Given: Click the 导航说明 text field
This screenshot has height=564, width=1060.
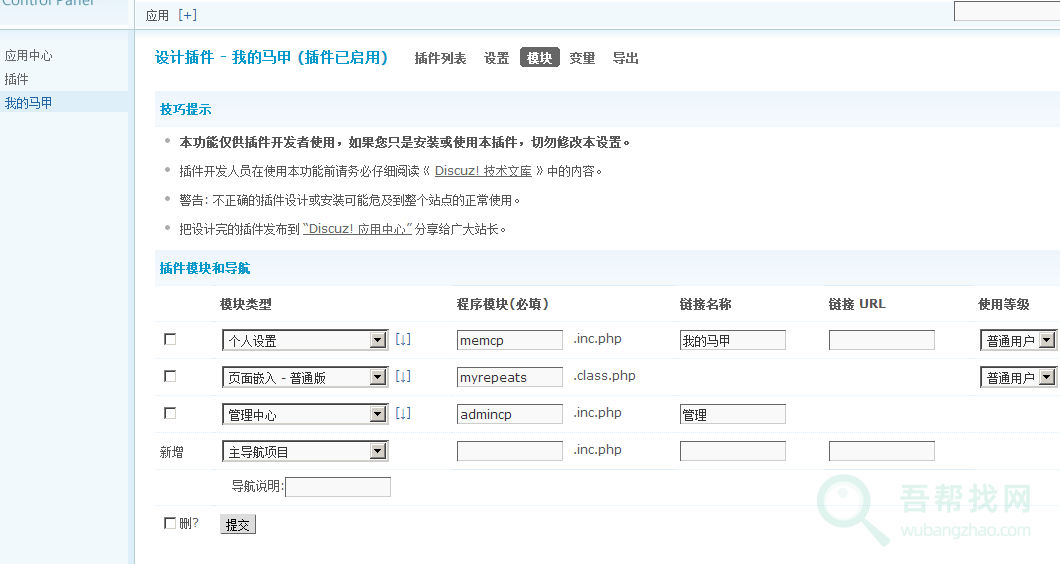Looking at the screenshot, I should pos(338,487).
